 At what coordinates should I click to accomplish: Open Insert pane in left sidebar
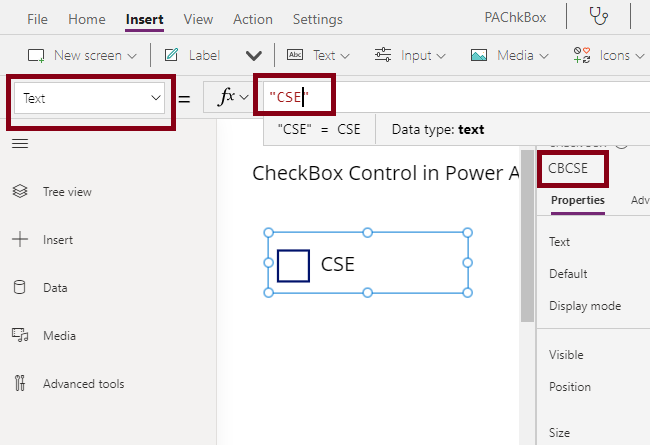coord(58,240)
